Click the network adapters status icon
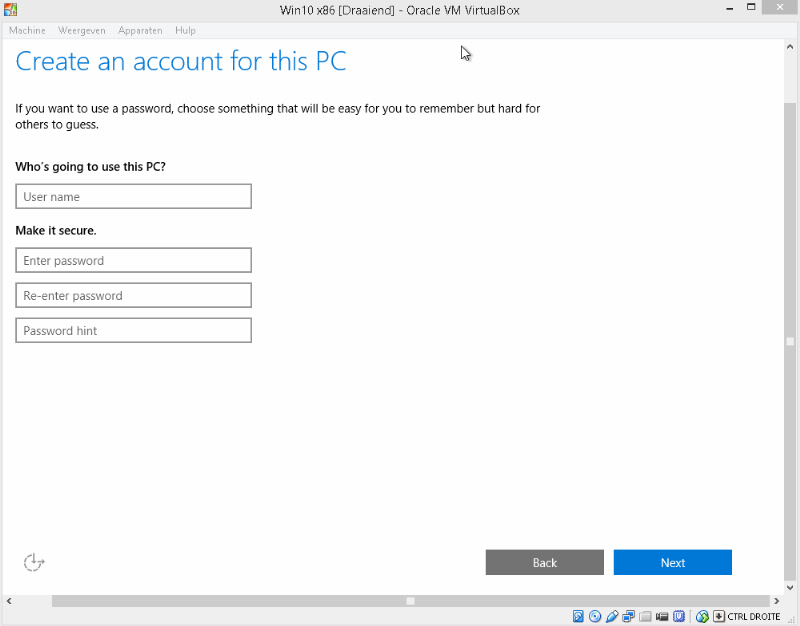Viewport: 800px width, 626px height. pyautogui.click(x=628, y=616)
